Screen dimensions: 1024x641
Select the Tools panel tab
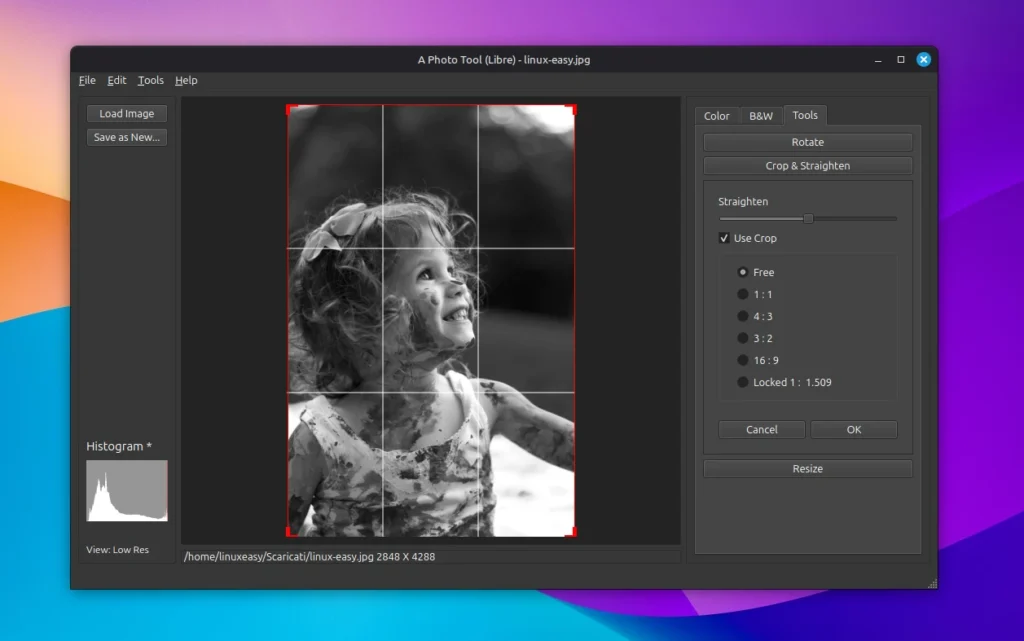pyautogui.click(x=805, y=115)
